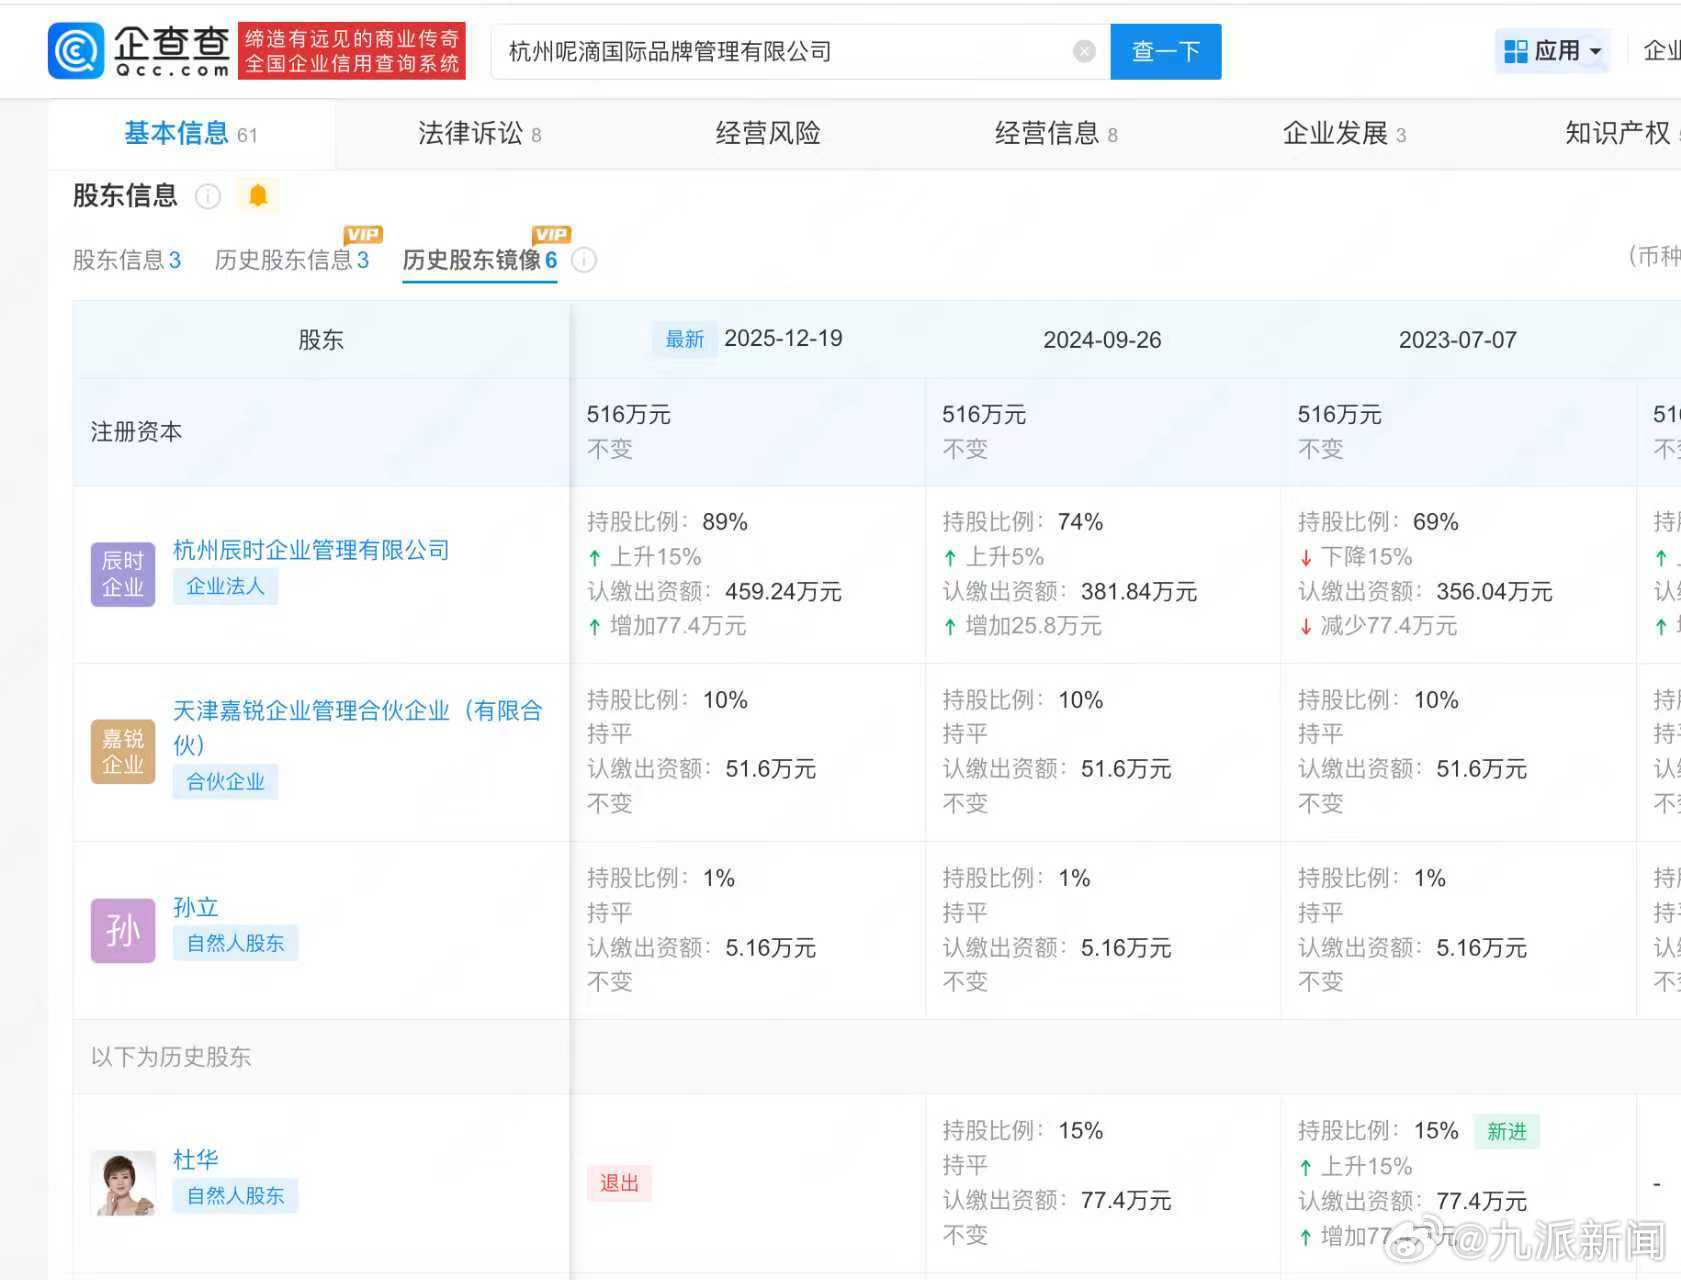Click info icon beside 股东信息 heading
The width and height of the screenshot is (1681, 1280).
tap(208, 197)
